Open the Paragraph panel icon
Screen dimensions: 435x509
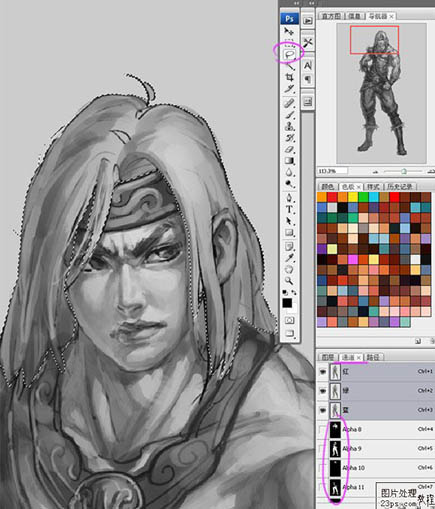point(308,79)
